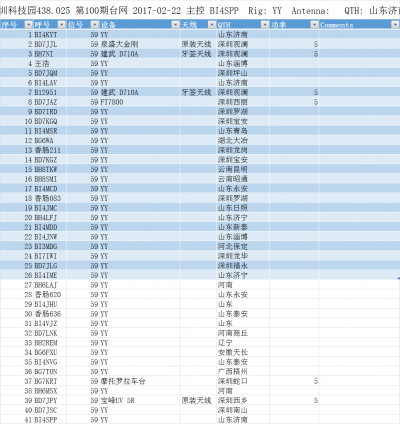
Task: Open the 天线 column filter dropdown
Action: (x=212, y=25)
